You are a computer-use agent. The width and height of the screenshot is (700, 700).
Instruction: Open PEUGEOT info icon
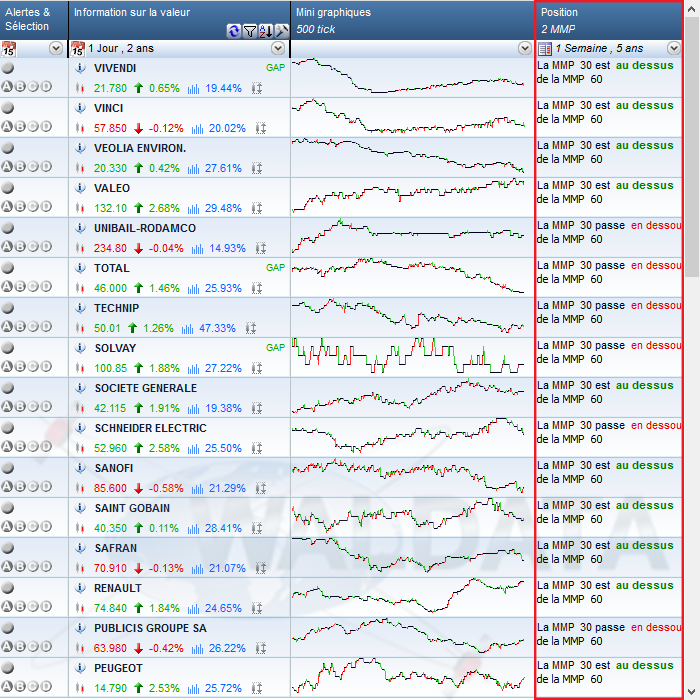[80, 668]
